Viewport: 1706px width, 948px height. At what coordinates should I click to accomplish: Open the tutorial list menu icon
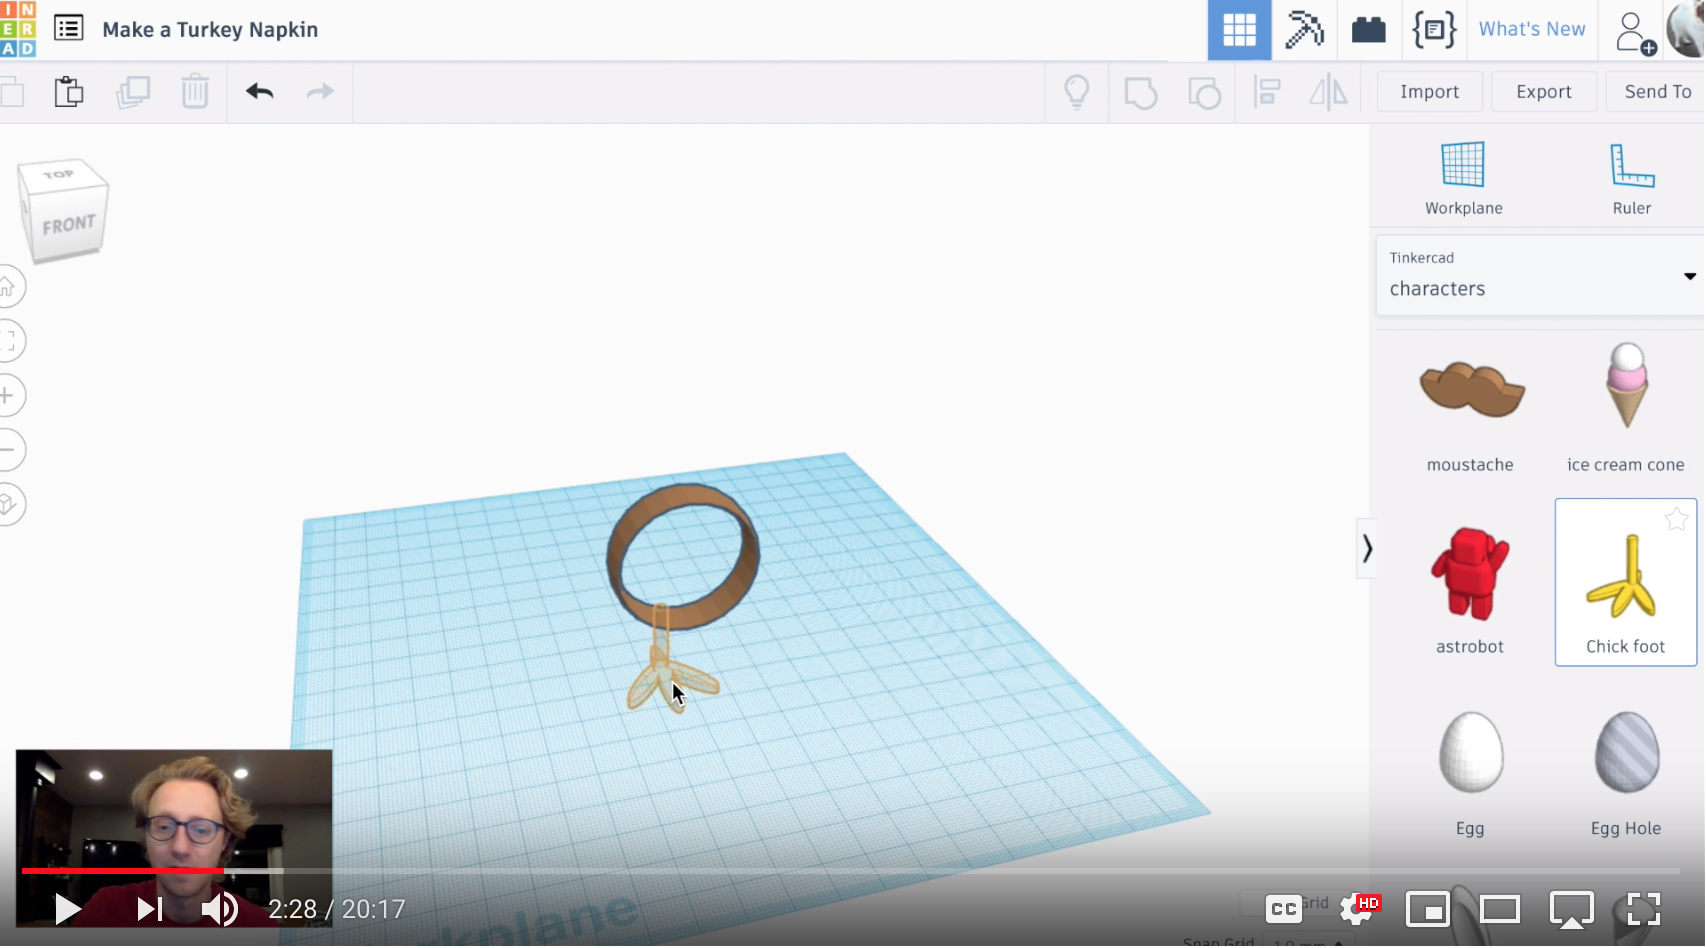click(x=68, y=29)
